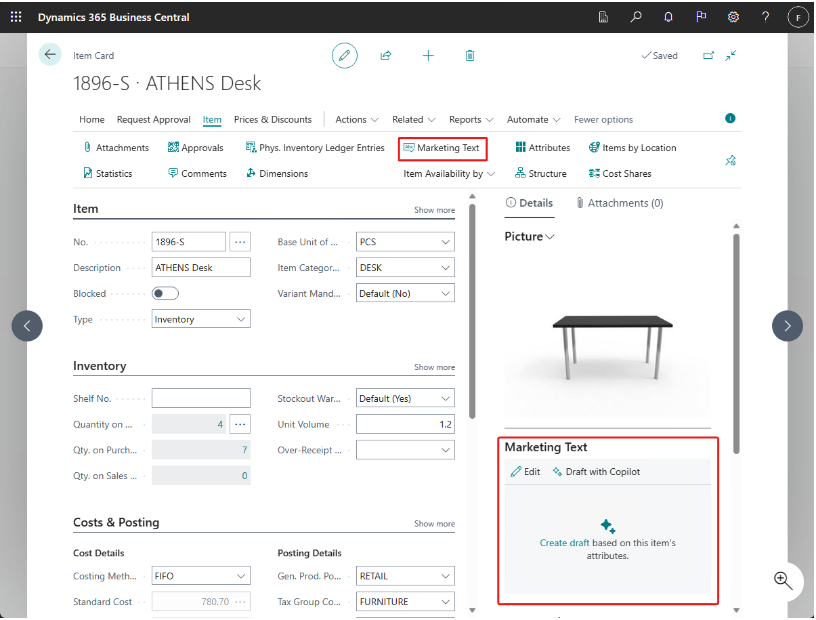
Task: Open the Related dropdown menu
Action: click(414, 120)
